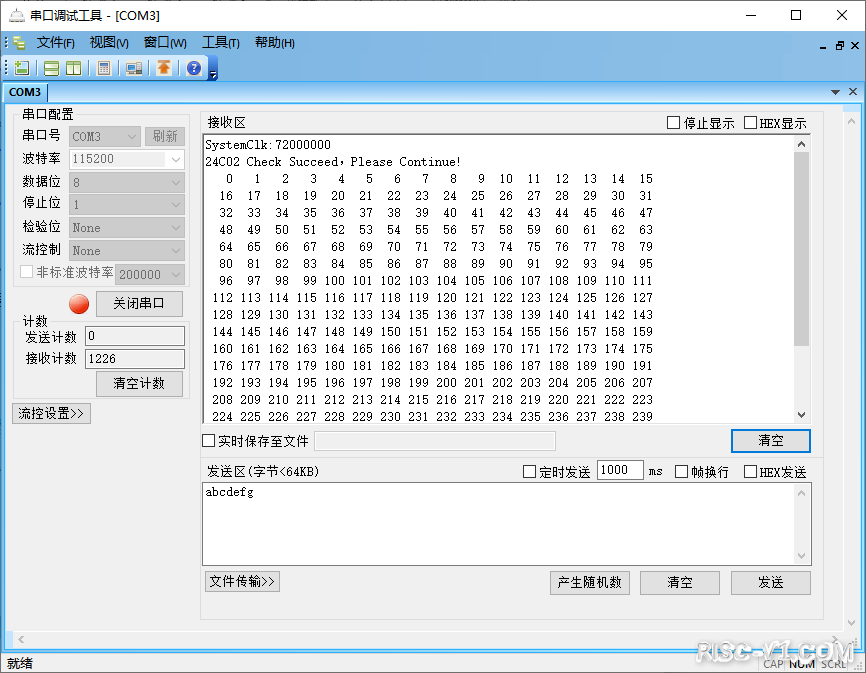
Task: Expand the 流控设置>> panel
Action: [x=51, y=414]
